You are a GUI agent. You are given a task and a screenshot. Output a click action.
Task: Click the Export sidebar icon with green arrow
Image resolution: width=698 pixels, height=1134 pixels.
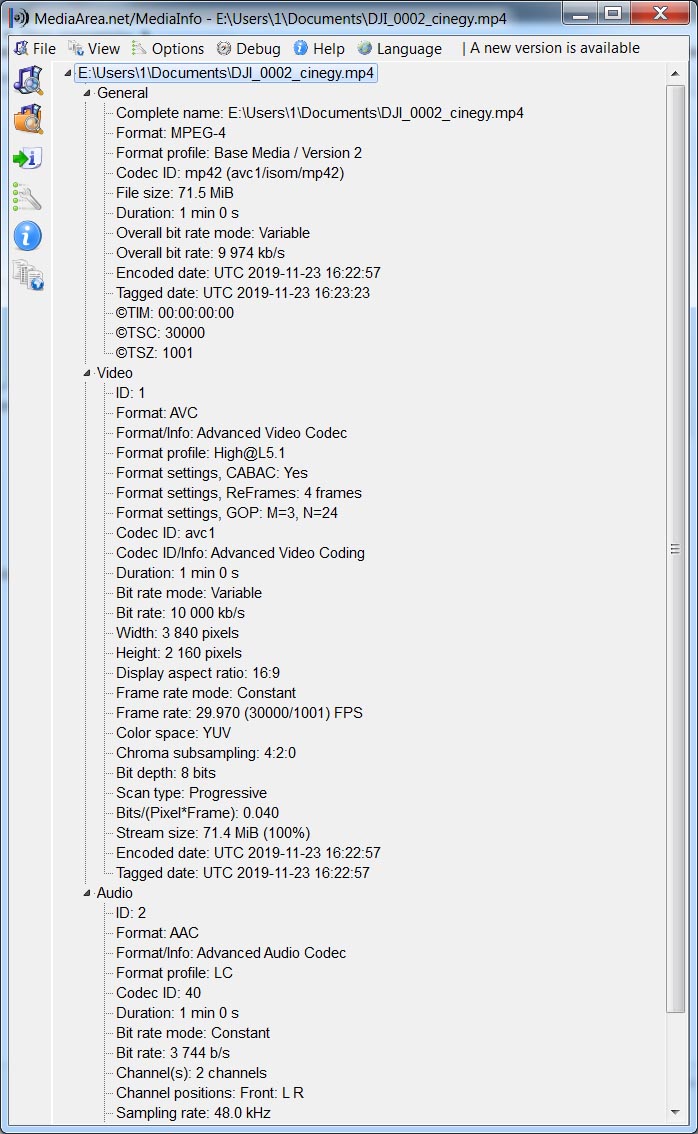tap(27, 158)
